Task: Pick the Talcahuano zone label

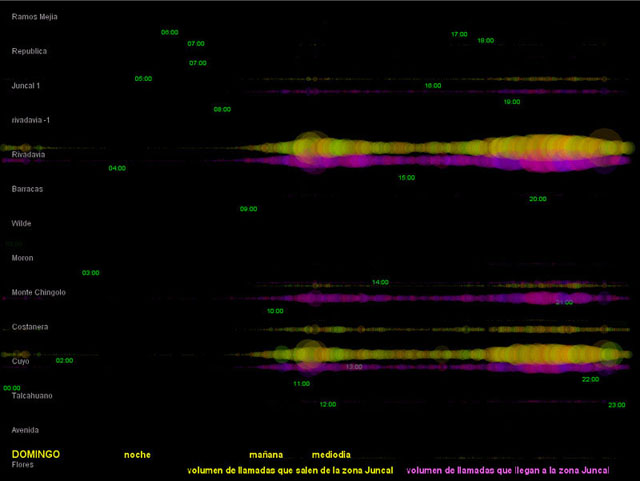Action: (x=32, y=396)
